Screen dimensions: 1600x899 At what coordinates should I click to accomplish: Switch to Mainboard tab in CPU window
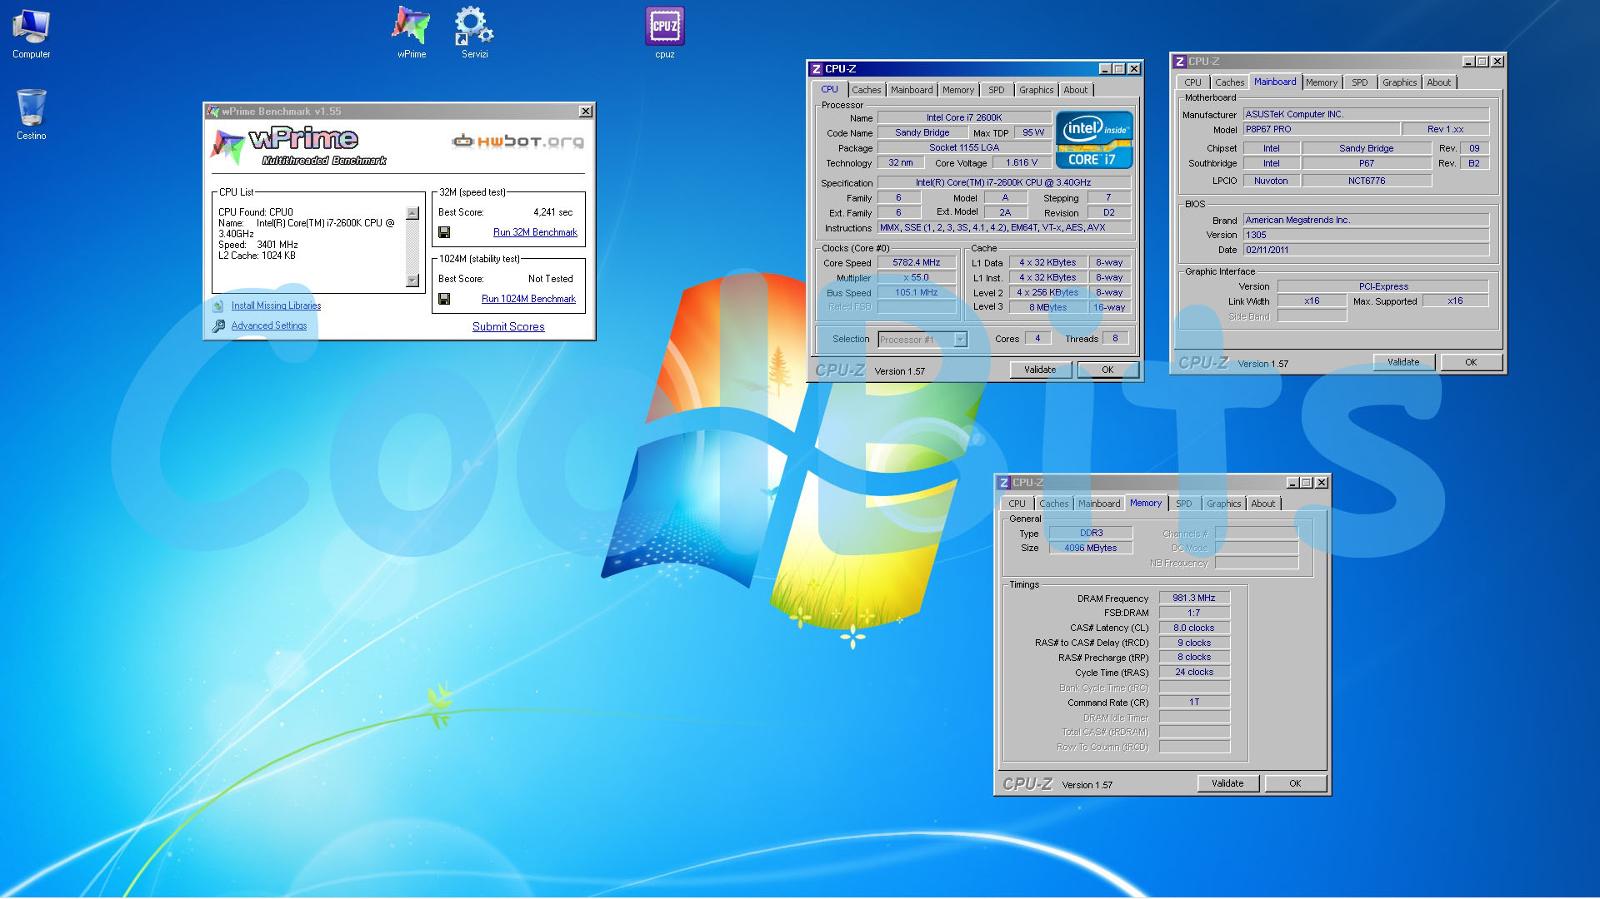pos(911,90)
